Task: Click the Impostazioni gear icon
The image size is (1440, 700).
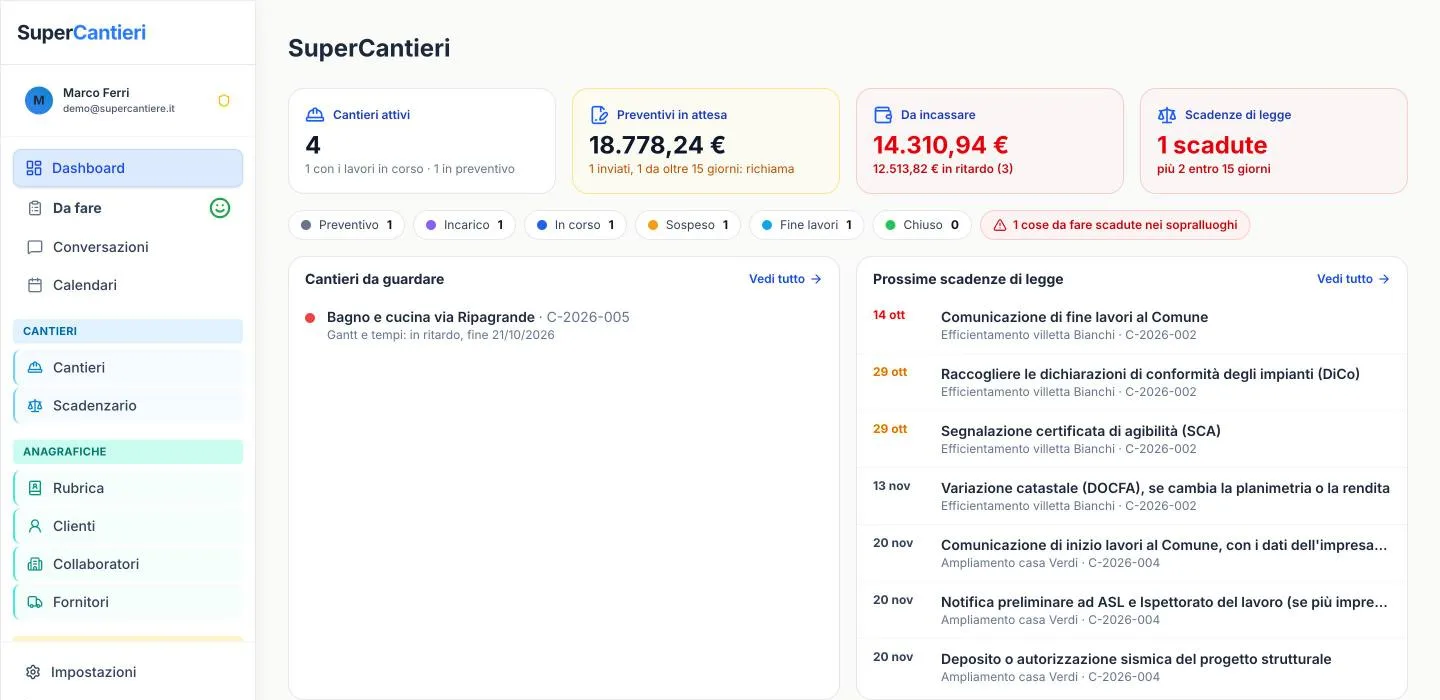Action: [x=33, y=672]
